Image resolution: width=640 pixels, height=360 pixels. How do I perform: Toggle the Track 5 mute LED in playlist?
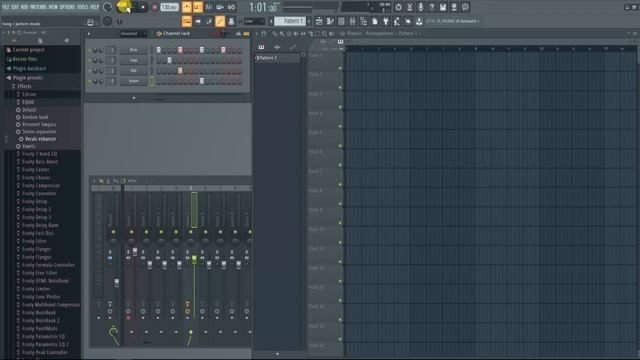coord(340,146)
